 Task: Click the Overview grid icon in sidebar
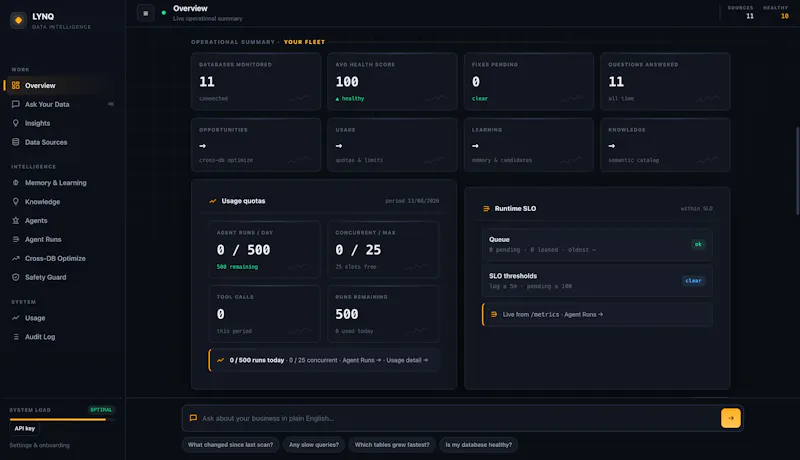pos(16,85)
